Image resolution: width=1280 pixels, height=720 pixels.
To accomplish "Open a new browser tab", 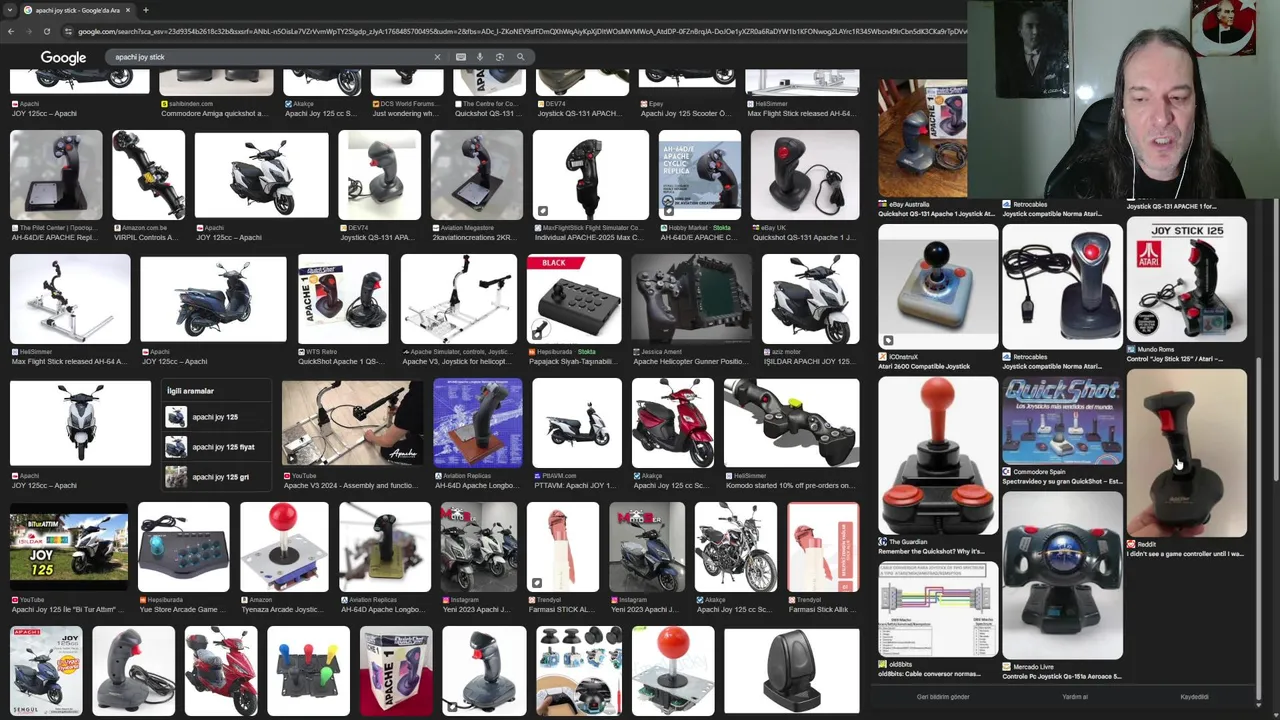I will pyautogui.click(x=145, y=10).
